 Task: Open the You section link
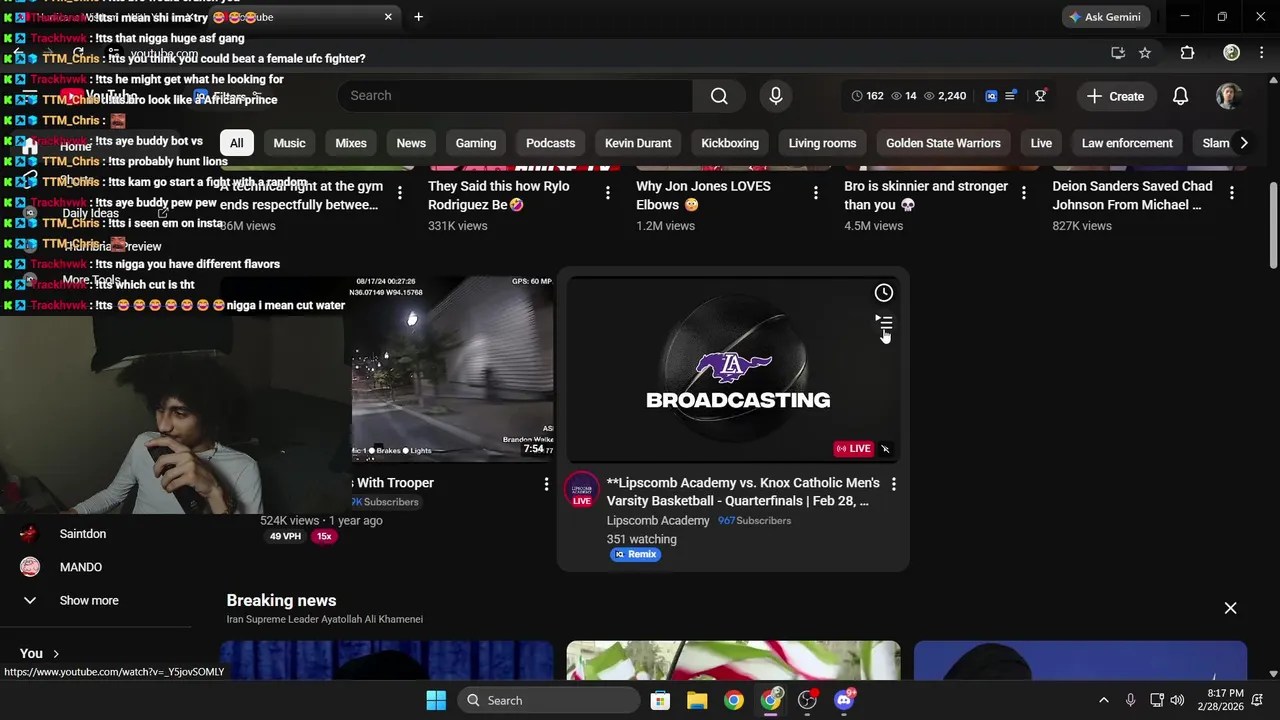[40, 653]
